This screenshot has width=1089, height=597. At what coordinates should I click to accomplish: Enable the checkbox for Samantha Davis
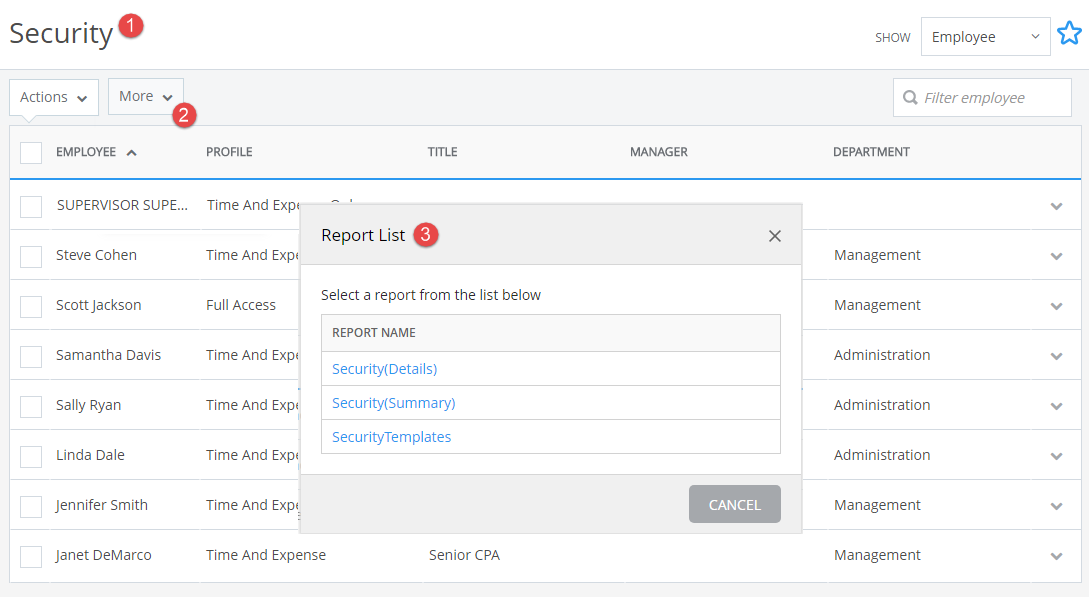click(30, 355)
